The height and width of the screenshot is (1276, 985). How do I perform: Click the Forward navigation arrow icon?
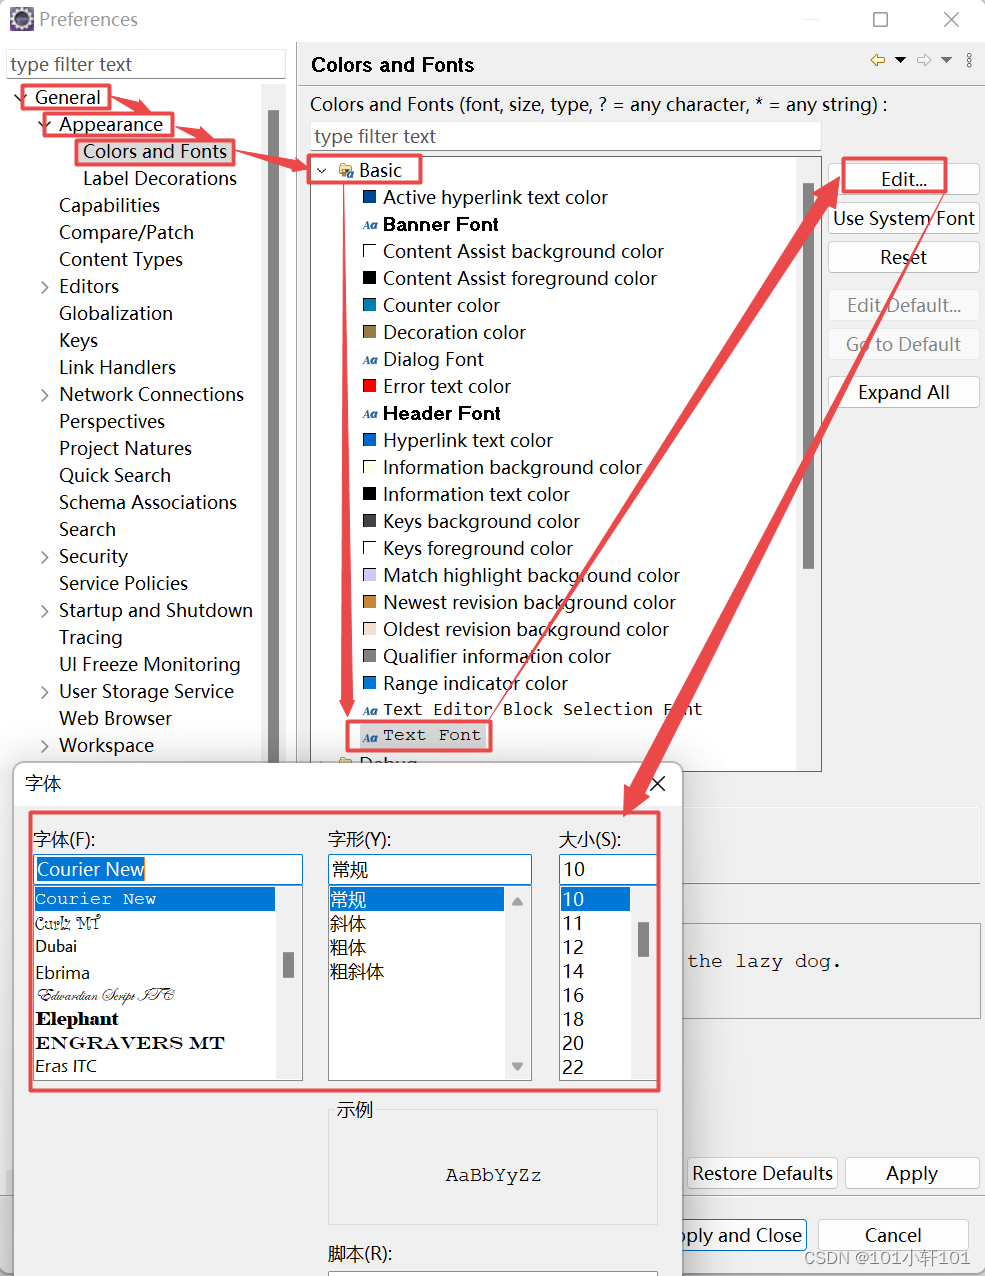click(x=924, y=60)
